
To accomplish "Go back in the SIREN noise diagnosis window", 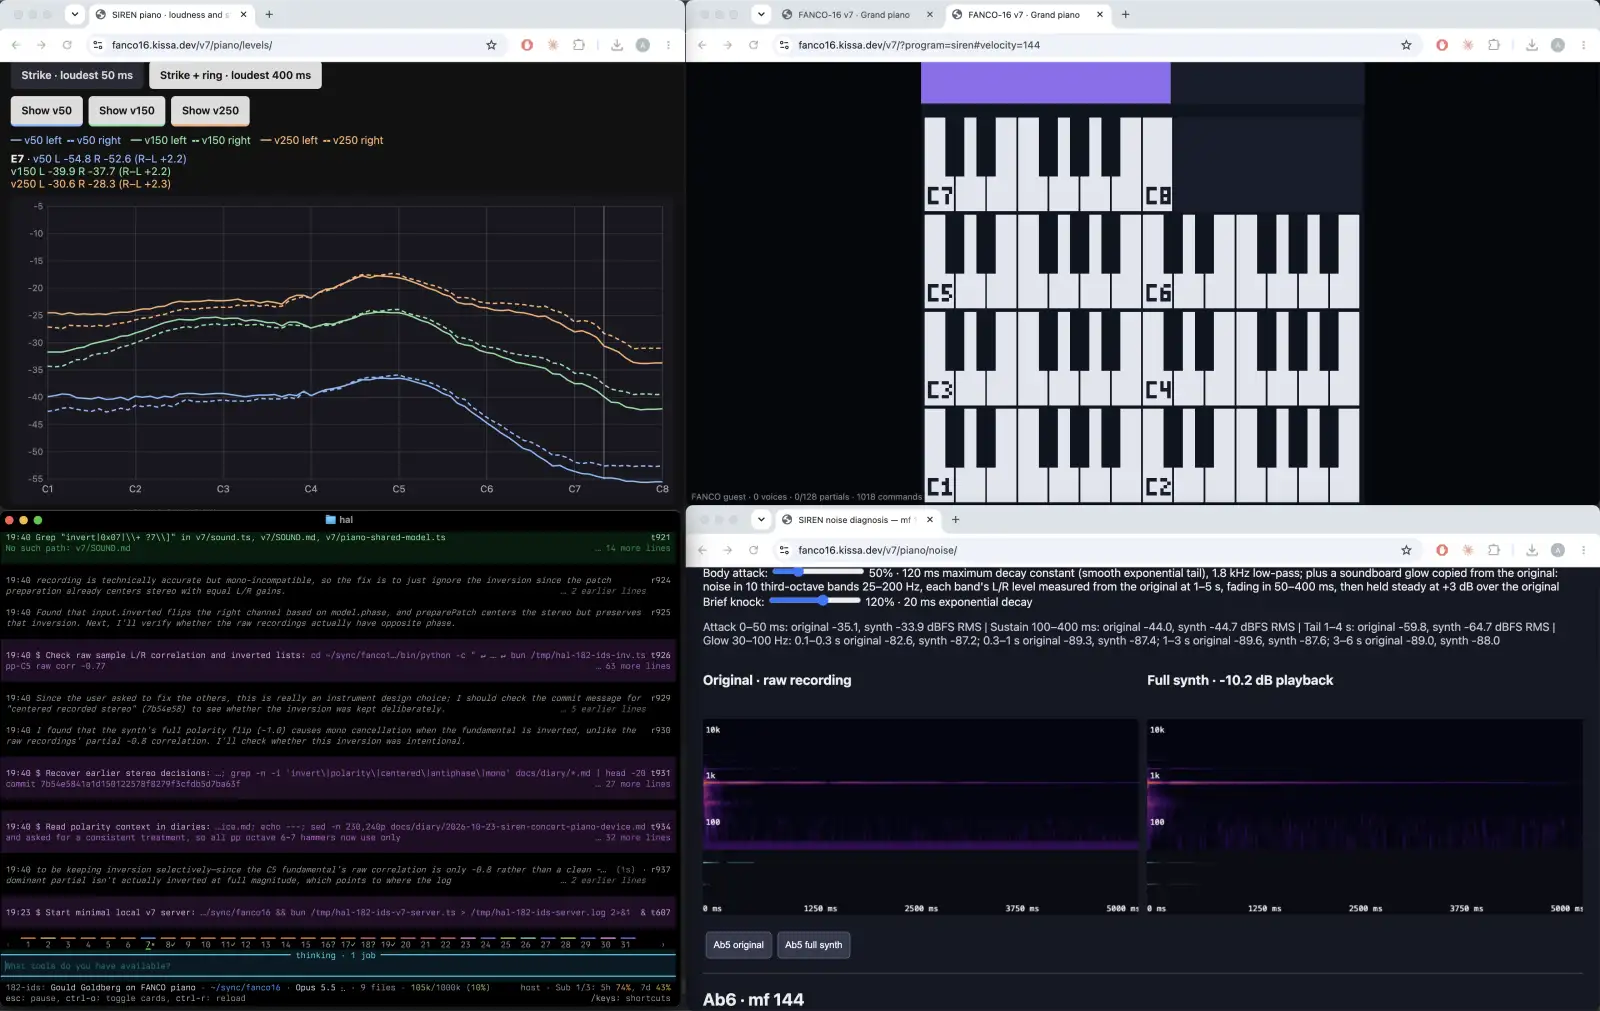I will (702, 550).
